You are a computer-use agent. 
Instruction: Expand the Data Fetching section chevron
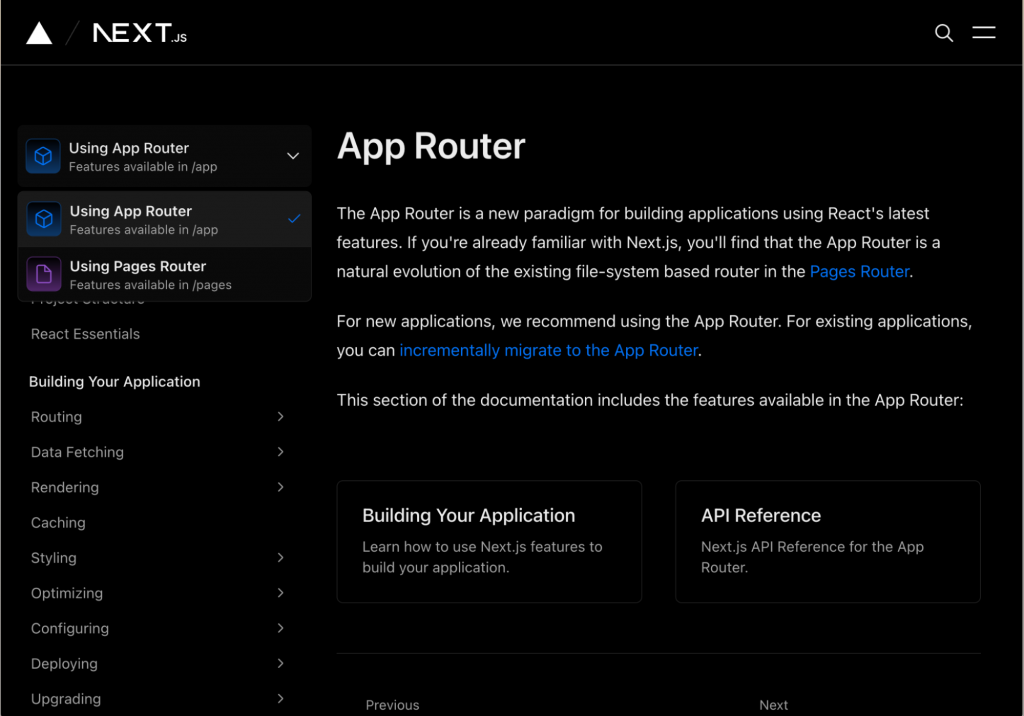(x=280, y=452)
